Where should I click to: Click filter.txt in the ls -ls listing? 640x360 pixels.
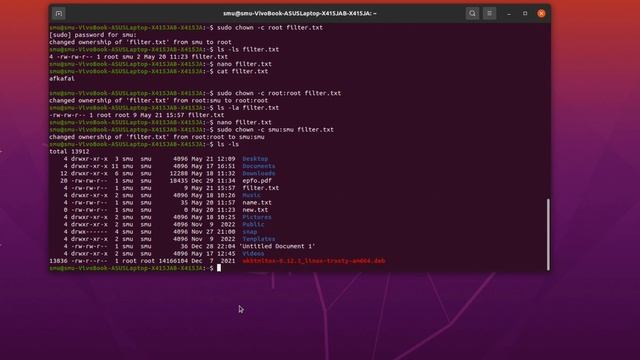pos(260,188)
